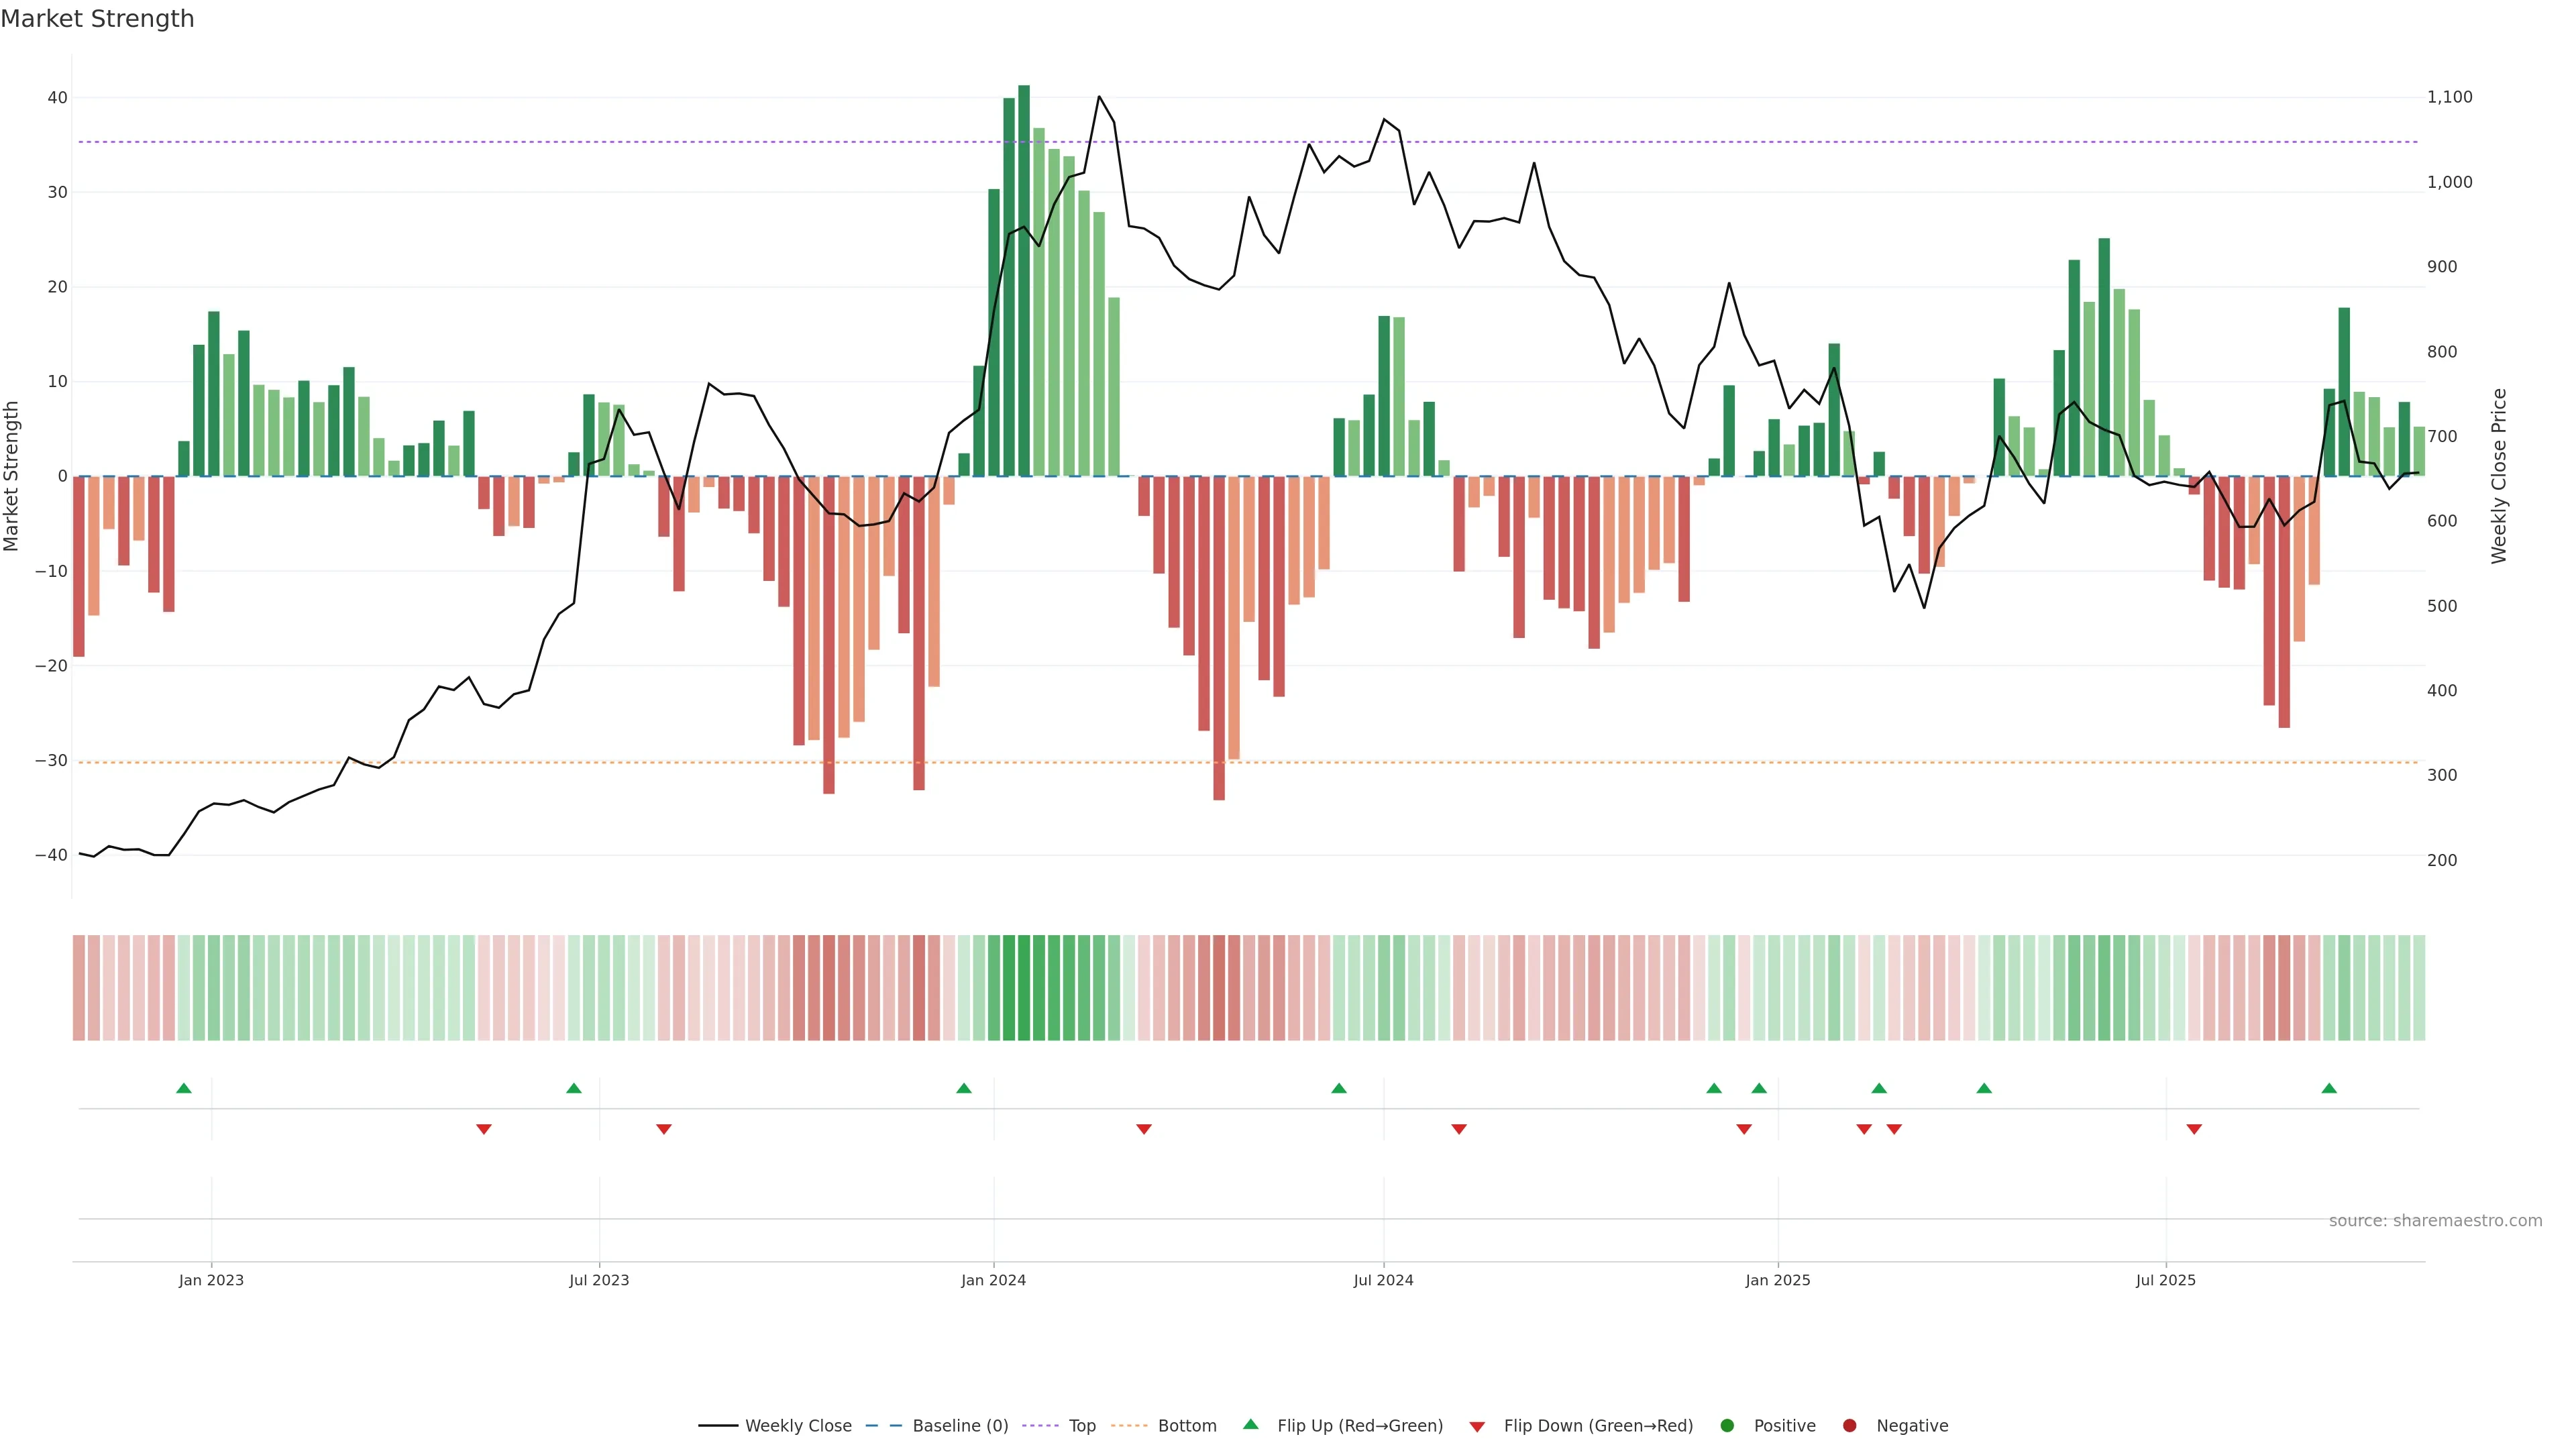Click the first red flip-down triangle marker
Image resolution: width=2576 pixels, height=1449 pixels.
(484, 1129)
